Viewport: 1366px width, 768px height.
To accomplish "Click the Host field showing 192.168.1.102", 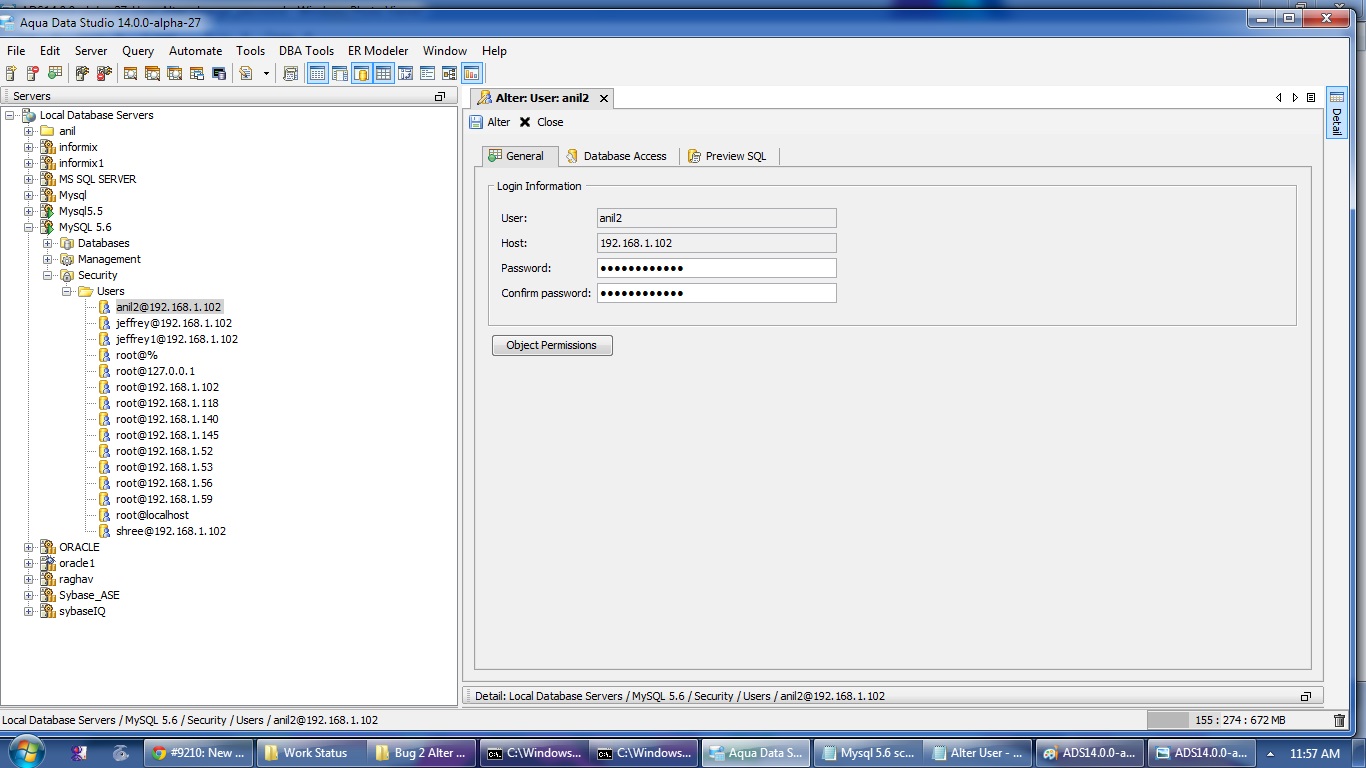I will [x=716, y=243].
